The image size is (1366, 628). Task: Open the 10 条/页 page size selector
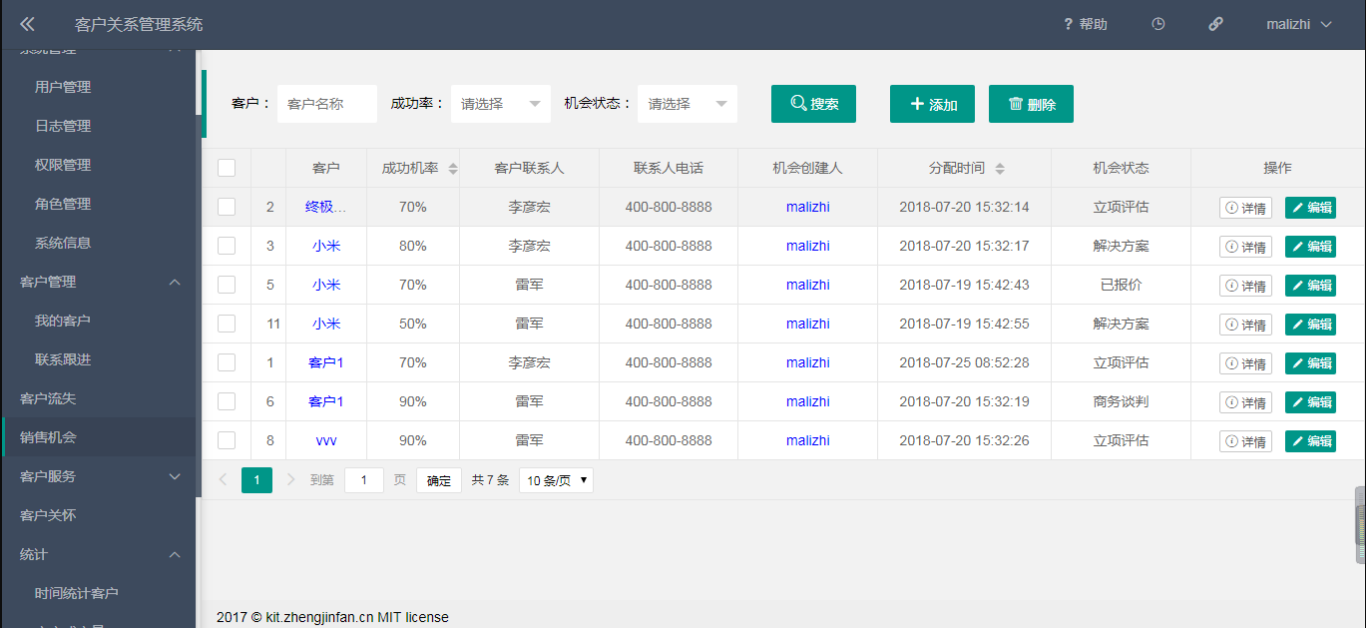point(556,480)
